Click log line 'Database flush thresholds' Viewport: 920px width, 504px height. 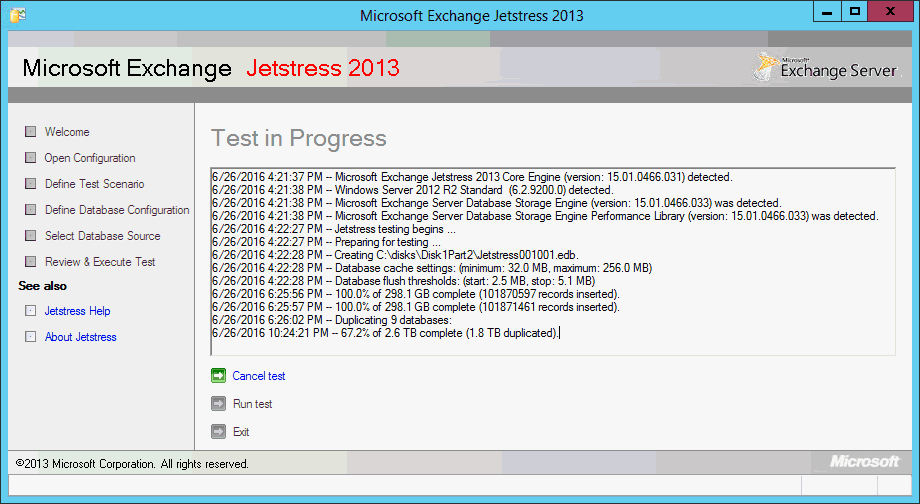pos(404,281)
